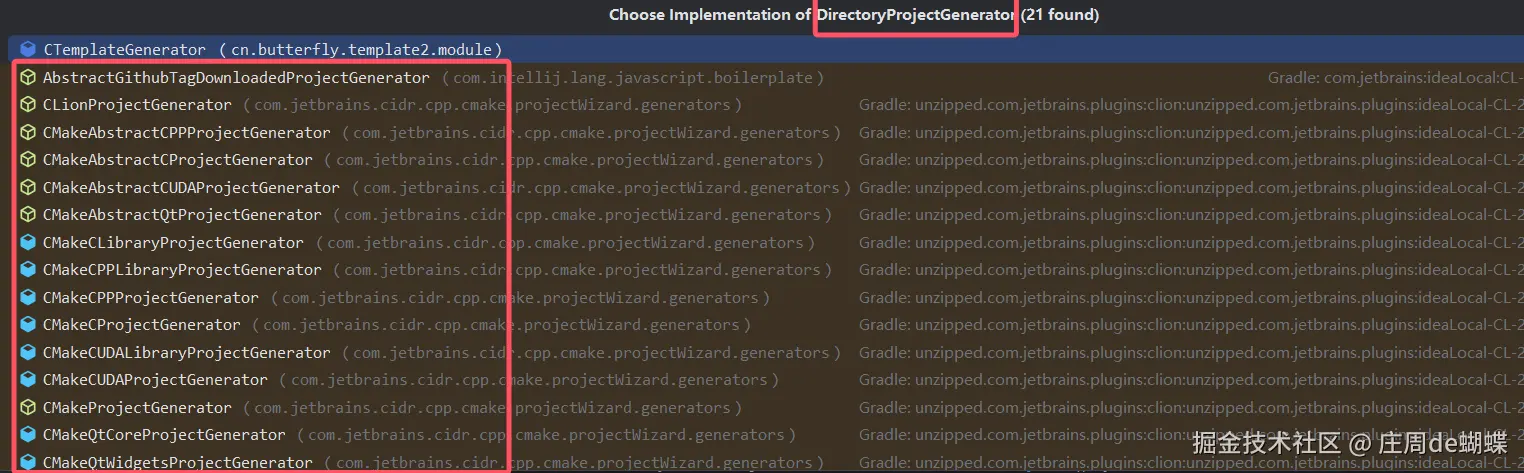
Task: Select CMakeAbstractQtProjectGenerator in the list
Action: pyautogui.click(x=182, y=215)
